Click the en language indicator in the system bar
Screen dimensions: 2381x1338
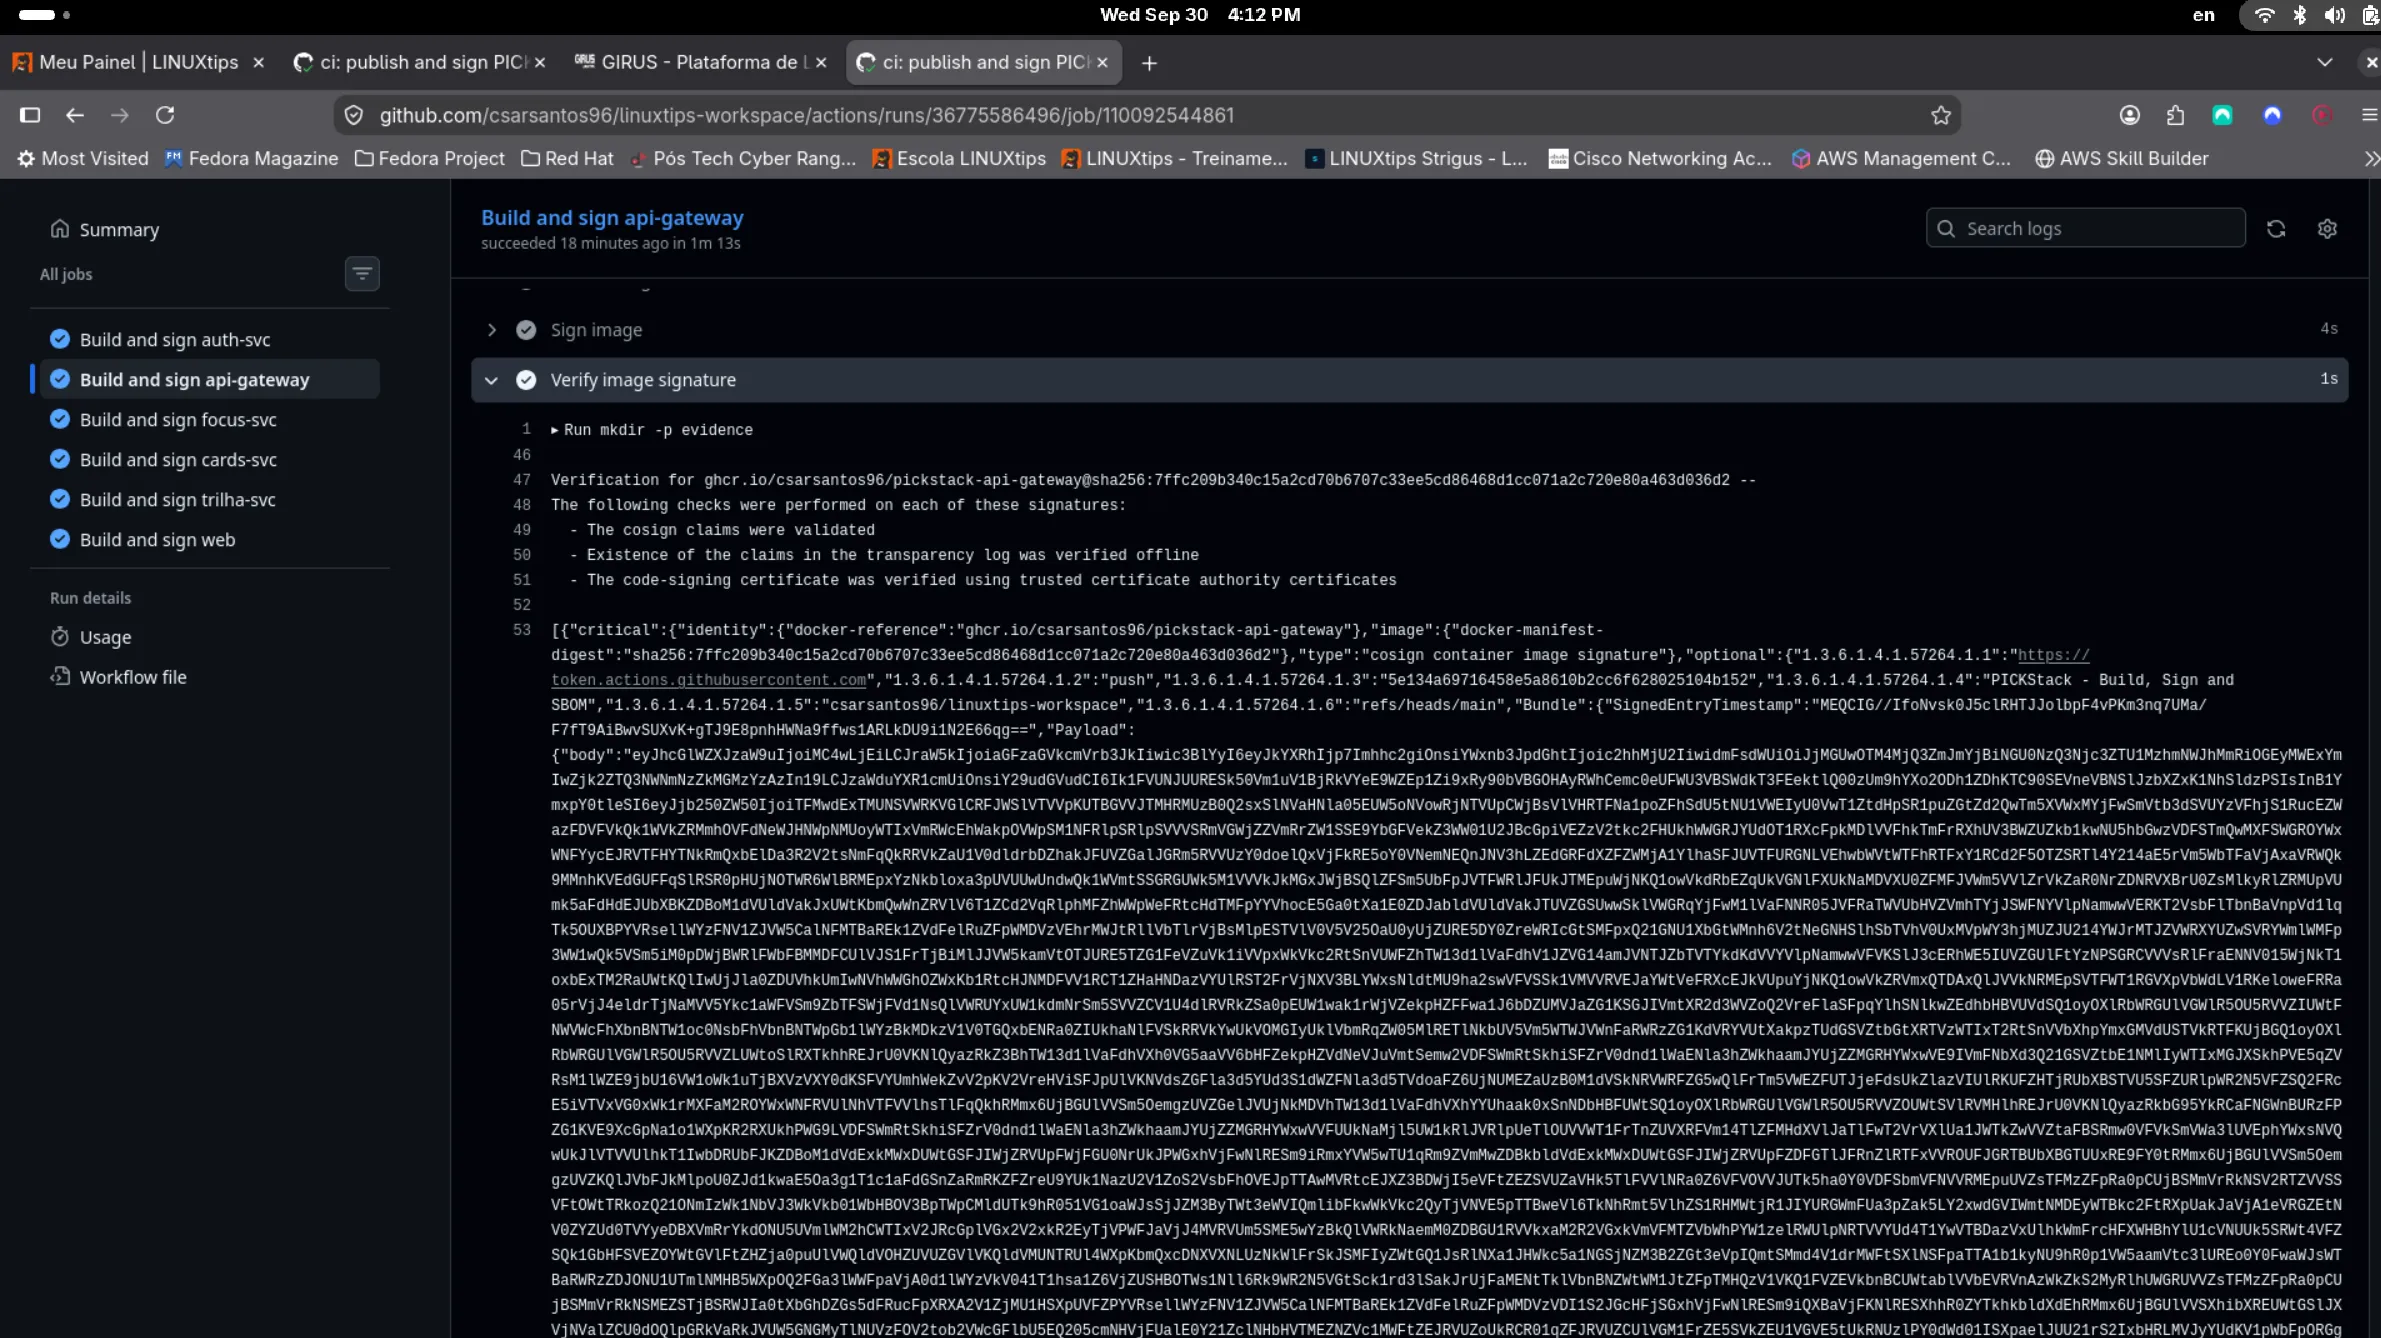pos(2203,15)
